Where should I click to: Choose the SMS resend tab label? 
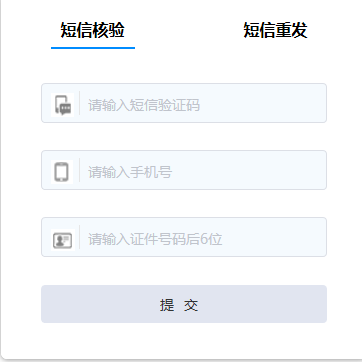[275, 30]
